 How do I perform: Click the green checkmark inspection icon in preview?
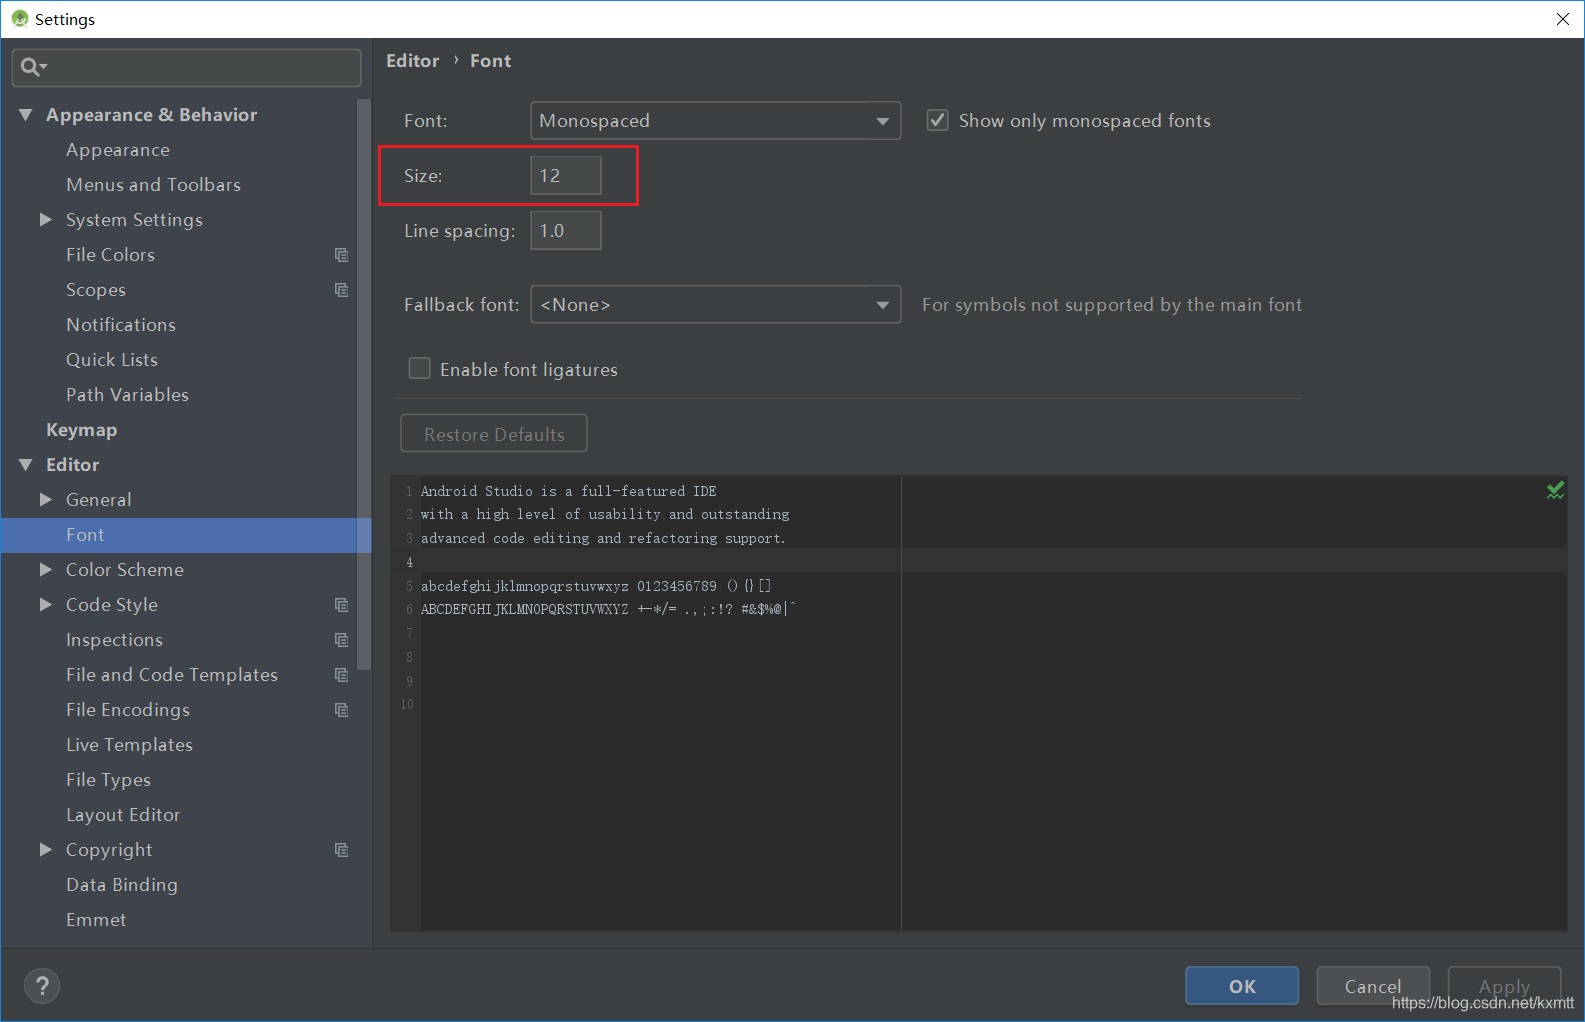[1555, 490]
